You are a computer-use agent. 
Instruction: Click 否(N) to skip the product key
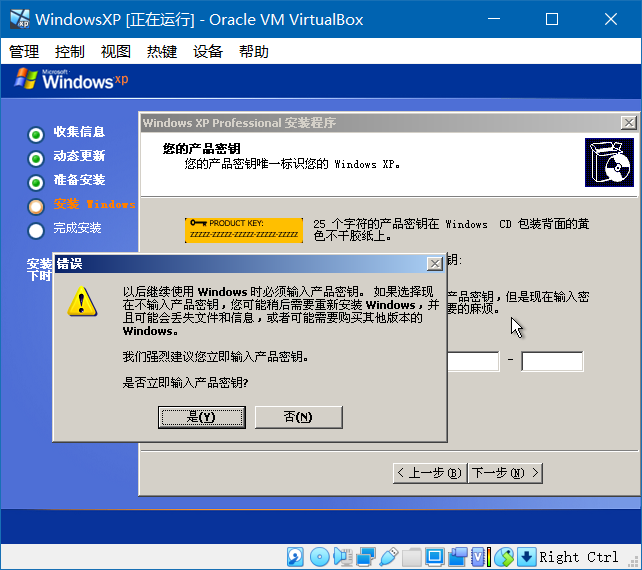coord(298,417)
